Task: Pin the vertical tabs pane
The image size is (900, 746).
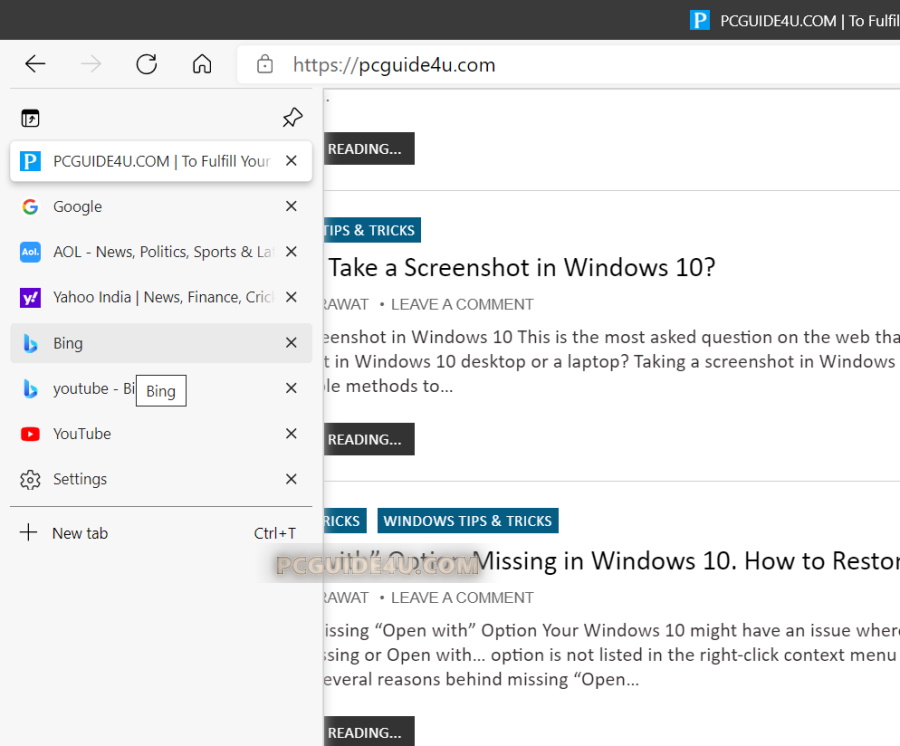Action: 292,118
